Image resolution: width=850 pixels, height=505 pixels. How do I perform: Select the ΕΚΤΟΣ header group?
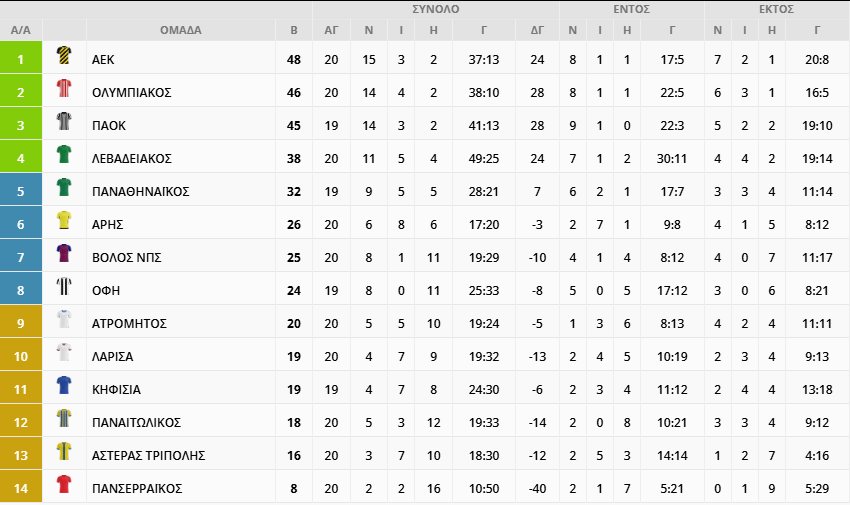[x=776, y=9]
